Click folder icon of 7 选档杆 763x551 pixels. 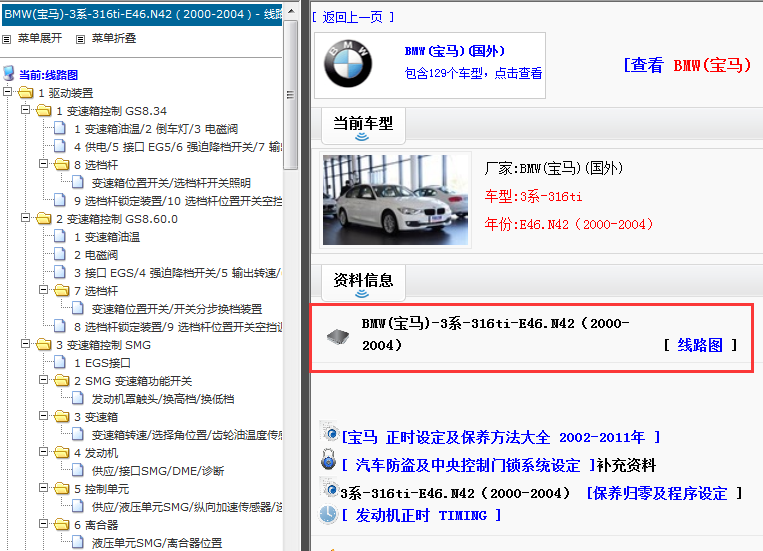click(61, 291)
